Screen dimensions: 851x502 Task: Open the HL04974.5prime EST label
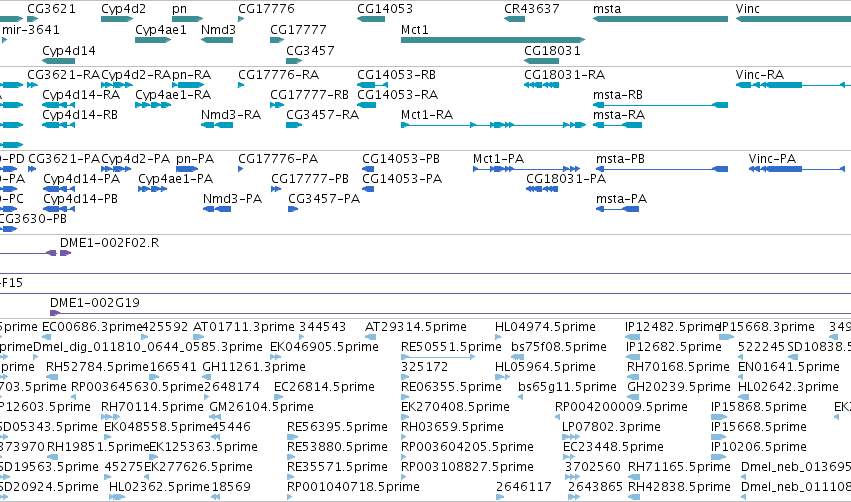(545, 327)
